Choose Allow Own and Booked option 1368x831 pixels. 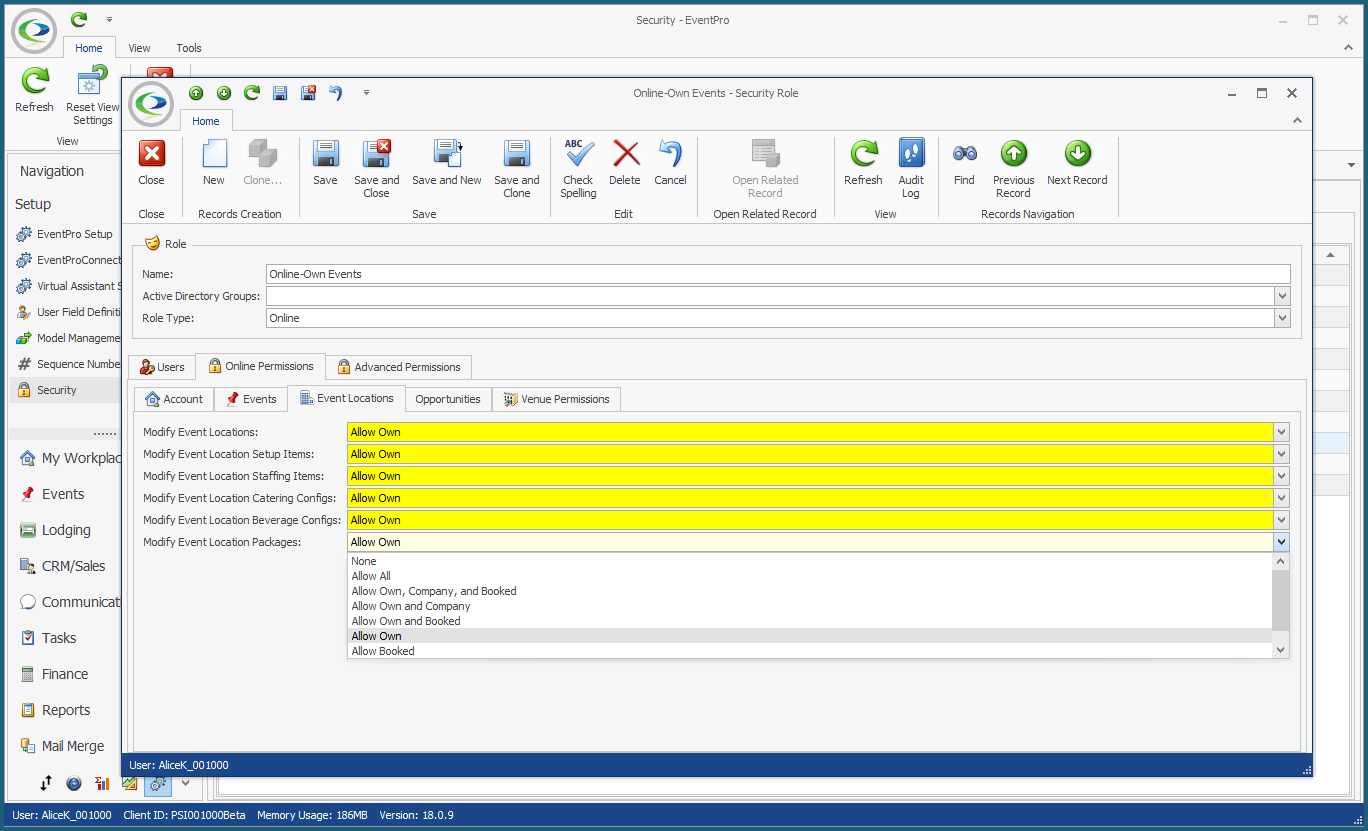coord(810,621)
